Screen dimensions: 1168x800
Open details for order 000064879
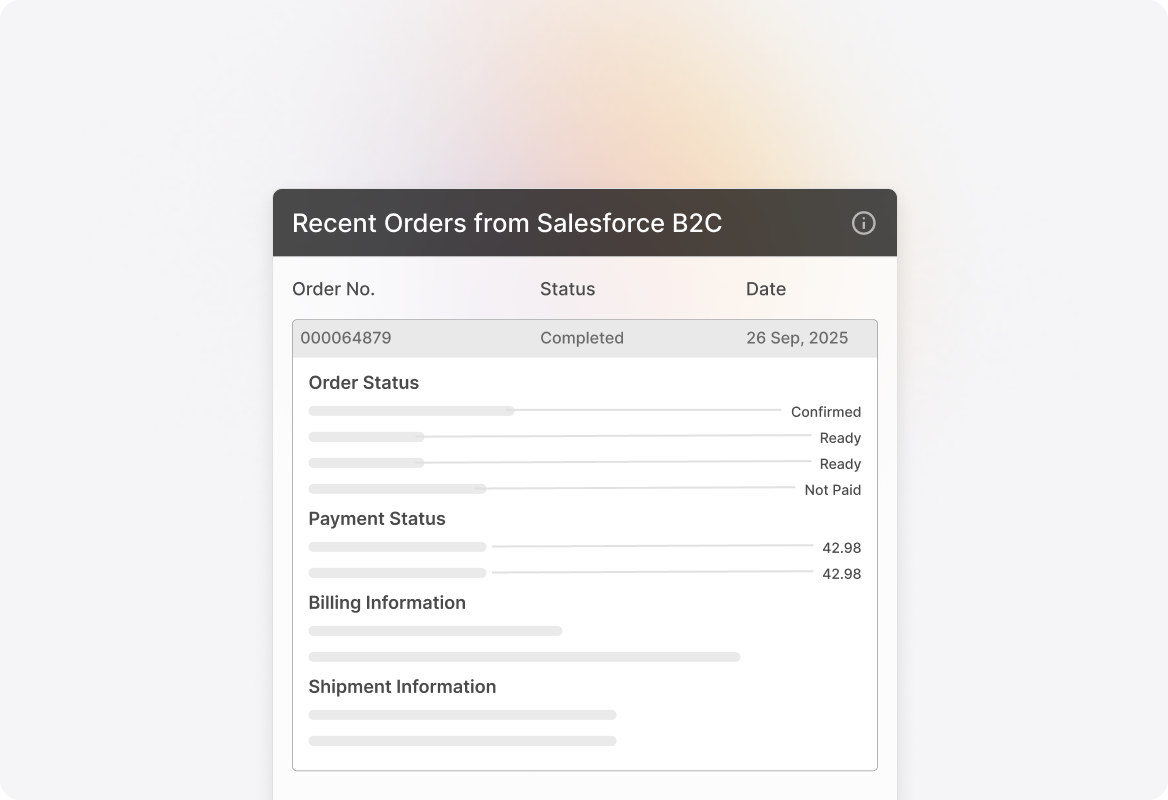coord(345,338)
